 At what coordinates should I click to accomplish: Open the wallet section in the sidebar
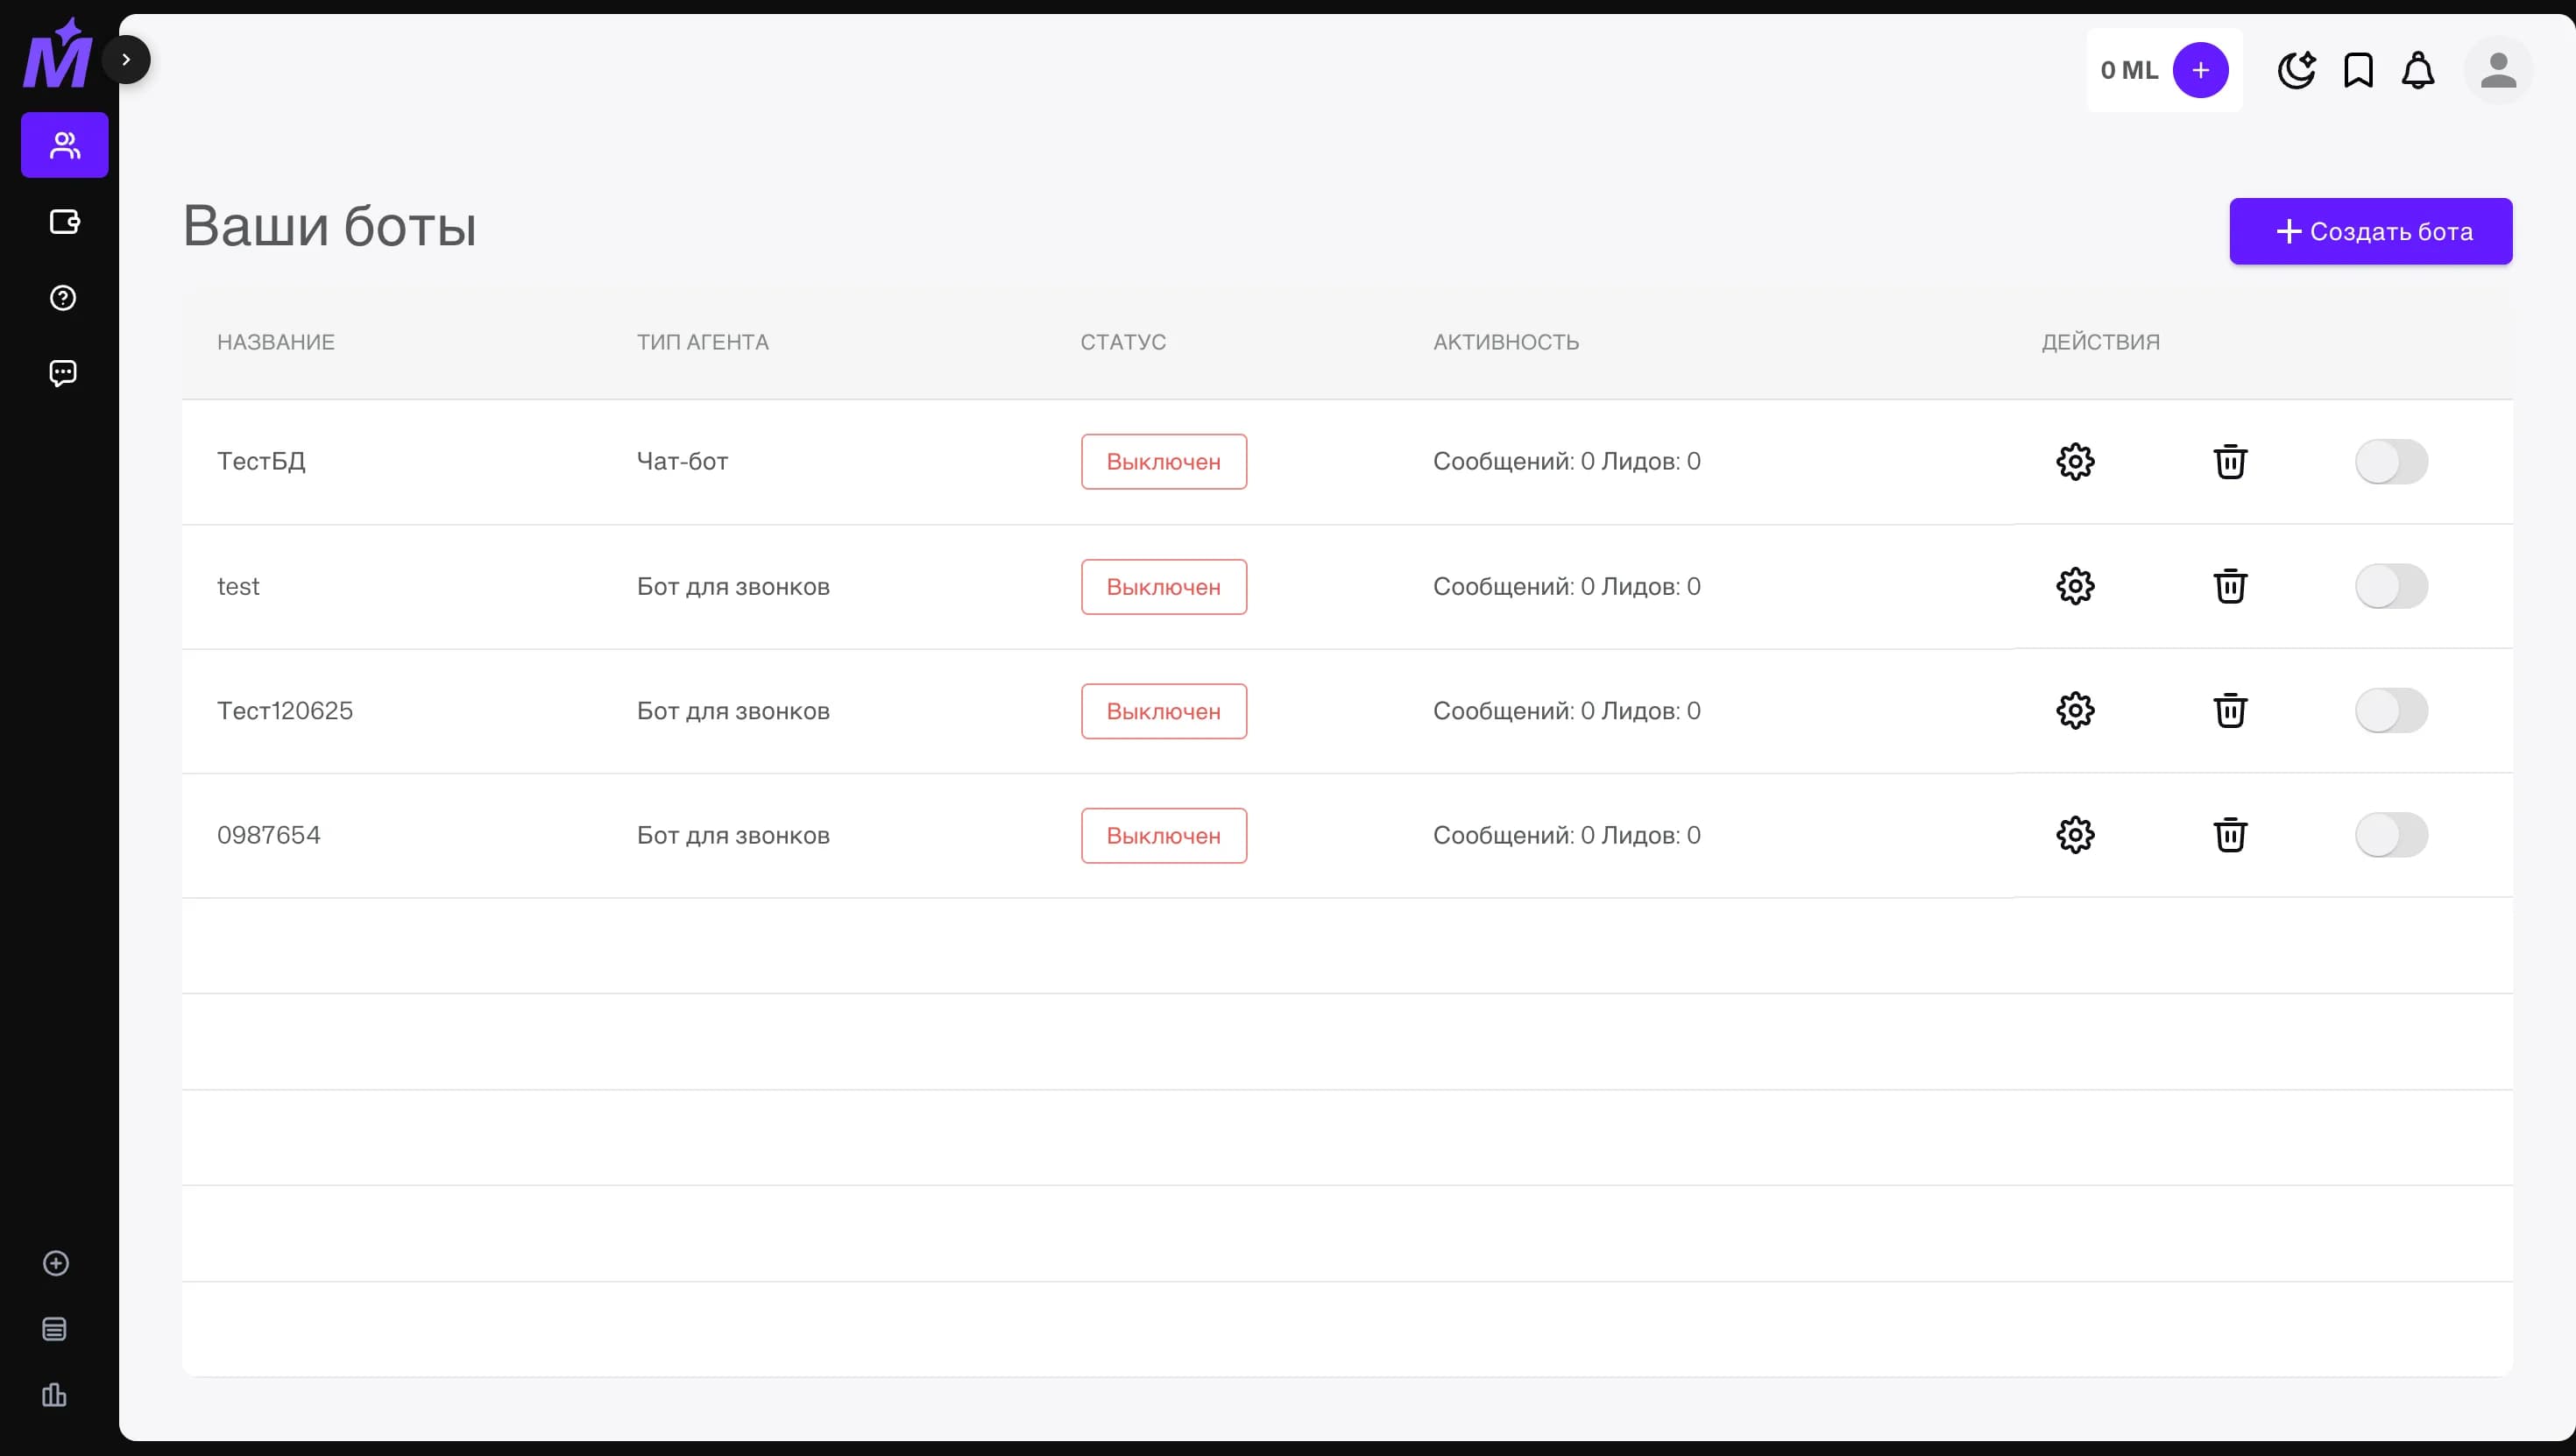[63, 222]
